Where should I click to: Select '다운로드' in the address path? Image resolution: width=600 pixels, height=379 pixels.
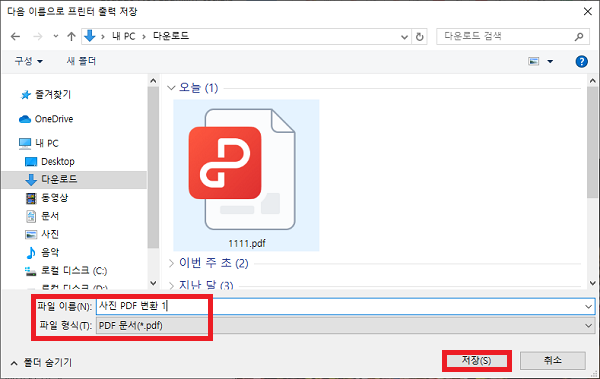[171, 36]
